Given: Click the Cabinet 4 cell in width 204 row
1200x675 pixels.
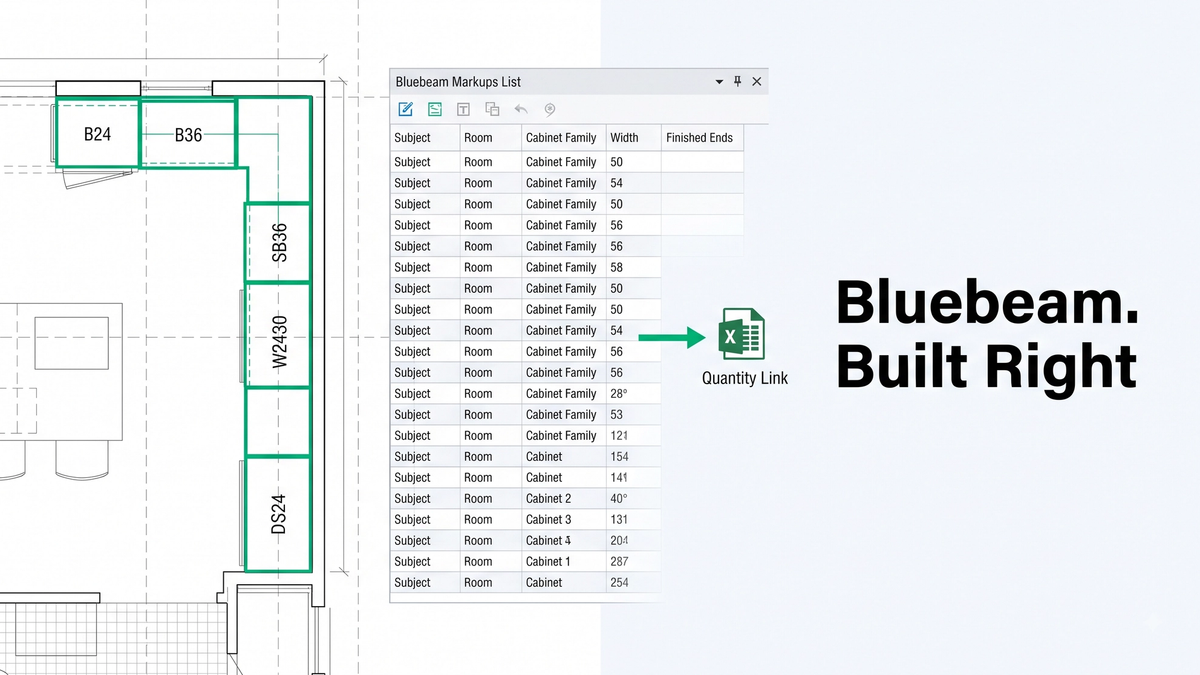Looking at the screenshot, I should click(564, 541).
